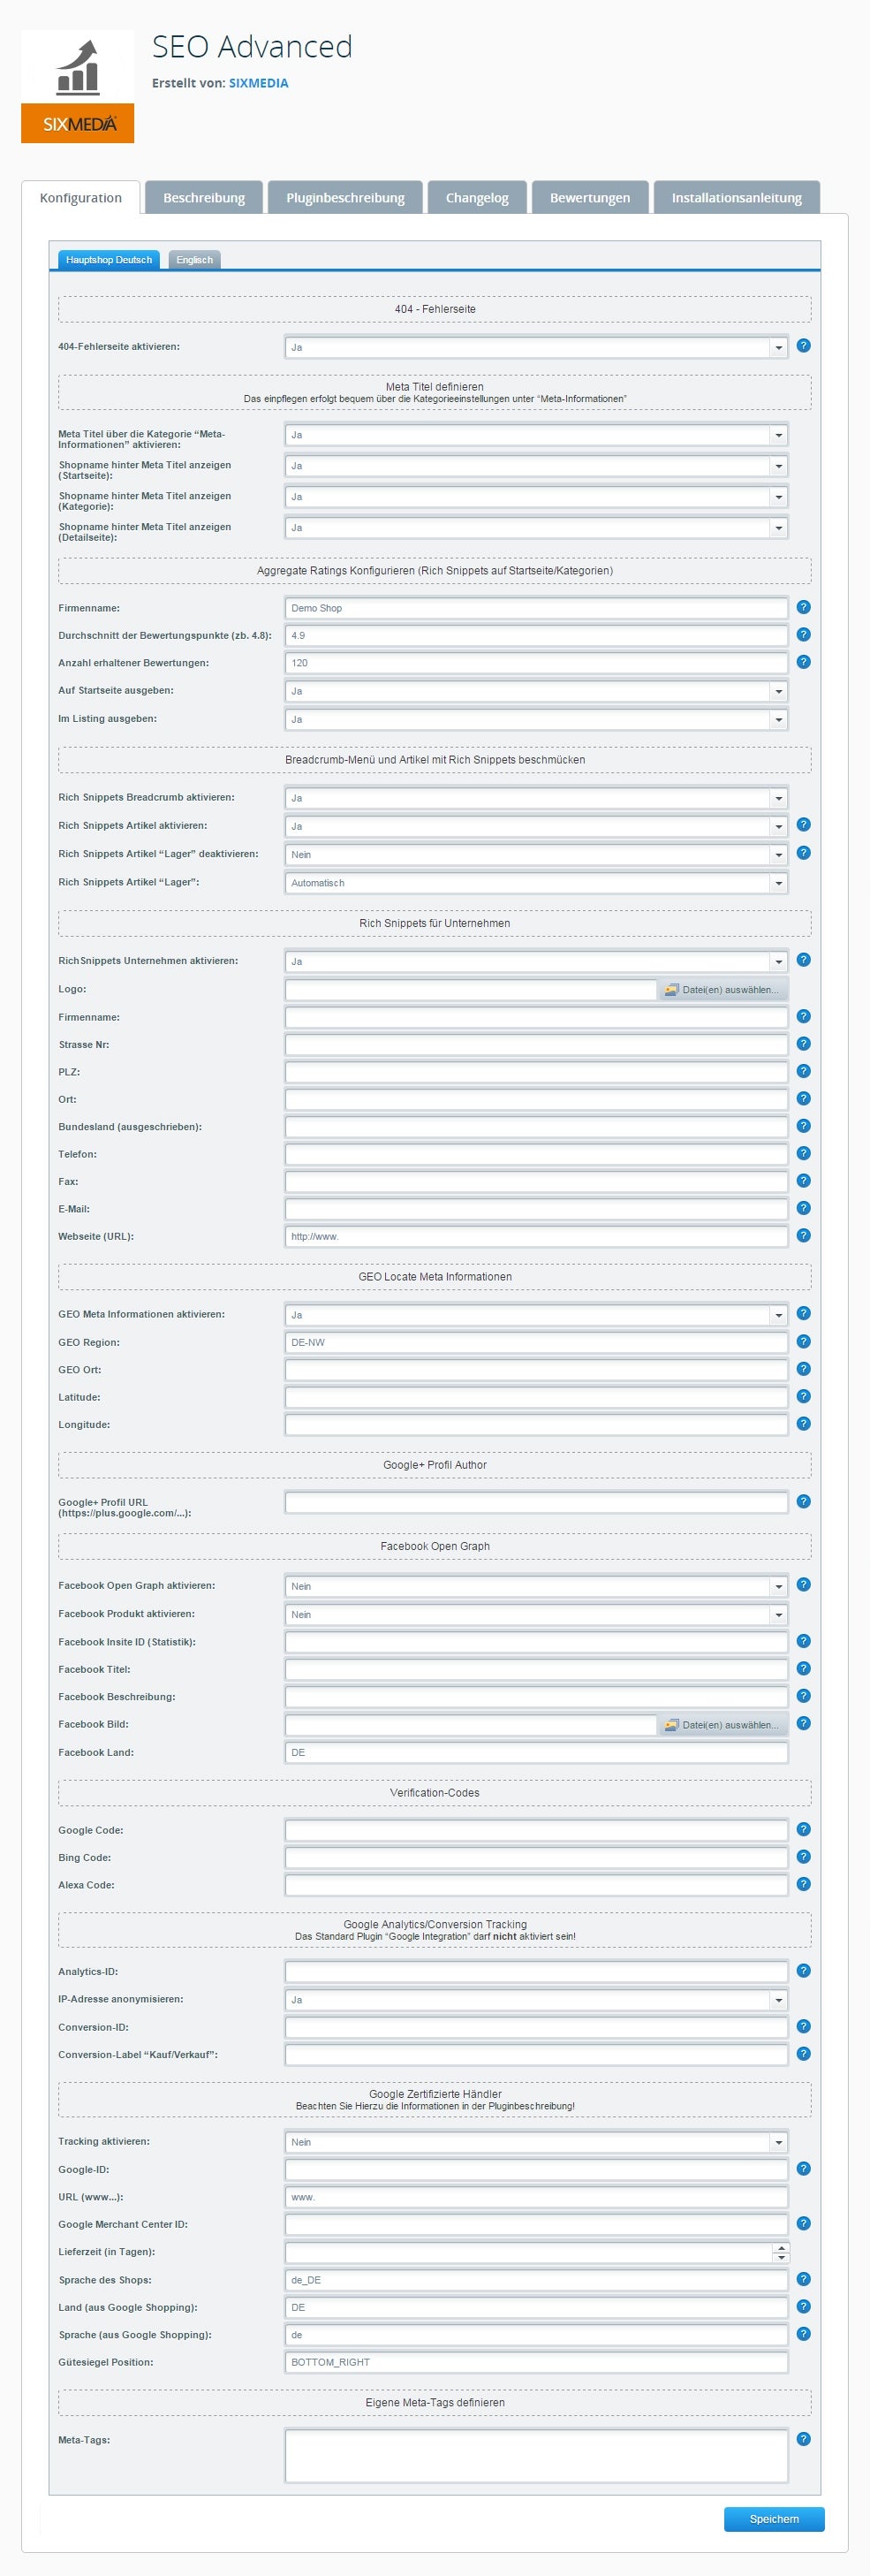Click the help icon beside Strasse Nr
Image resolution: width=870 pixels, height=2576 pixels.
tap(803, 1044)
